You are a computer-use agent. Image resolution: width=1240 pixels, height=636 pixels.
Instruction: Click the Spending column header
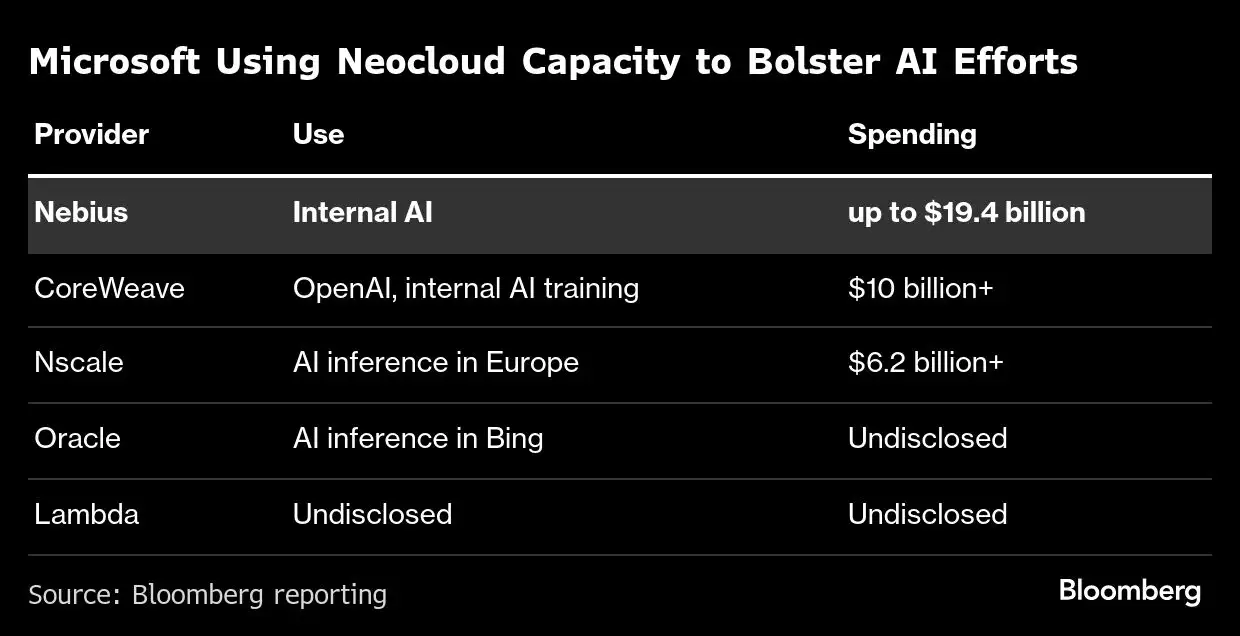(x=911, y=134)
